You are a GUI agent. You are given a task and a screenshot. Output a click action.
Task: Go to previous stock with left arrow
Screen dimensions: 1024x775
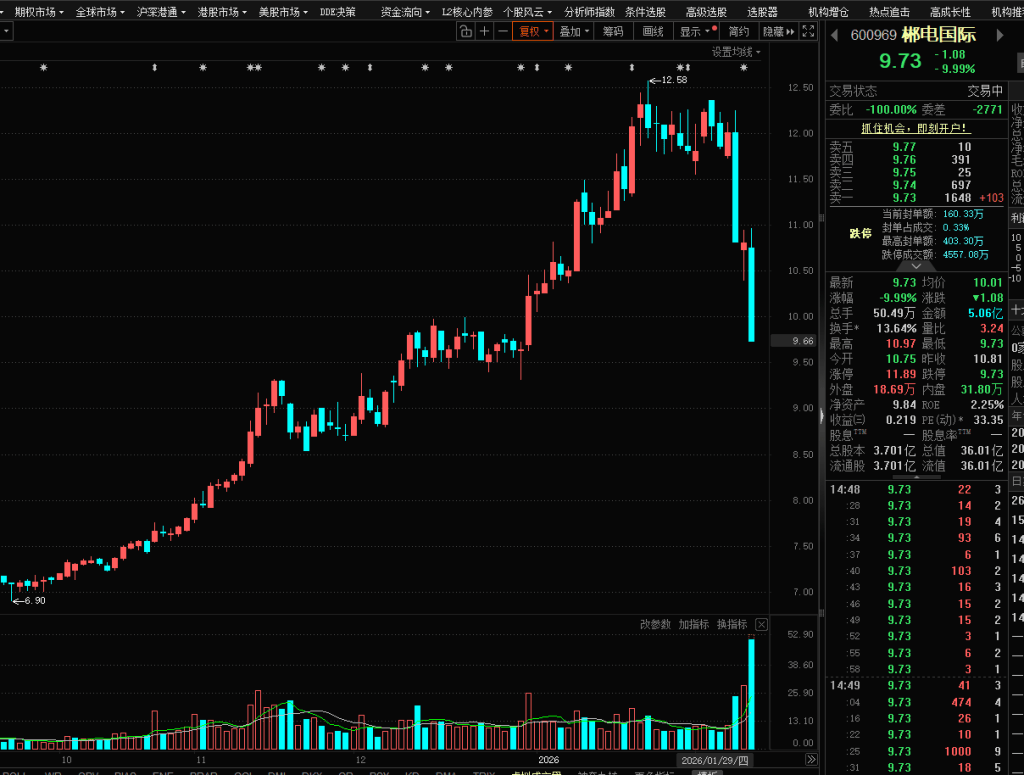[x=834, y=35]
